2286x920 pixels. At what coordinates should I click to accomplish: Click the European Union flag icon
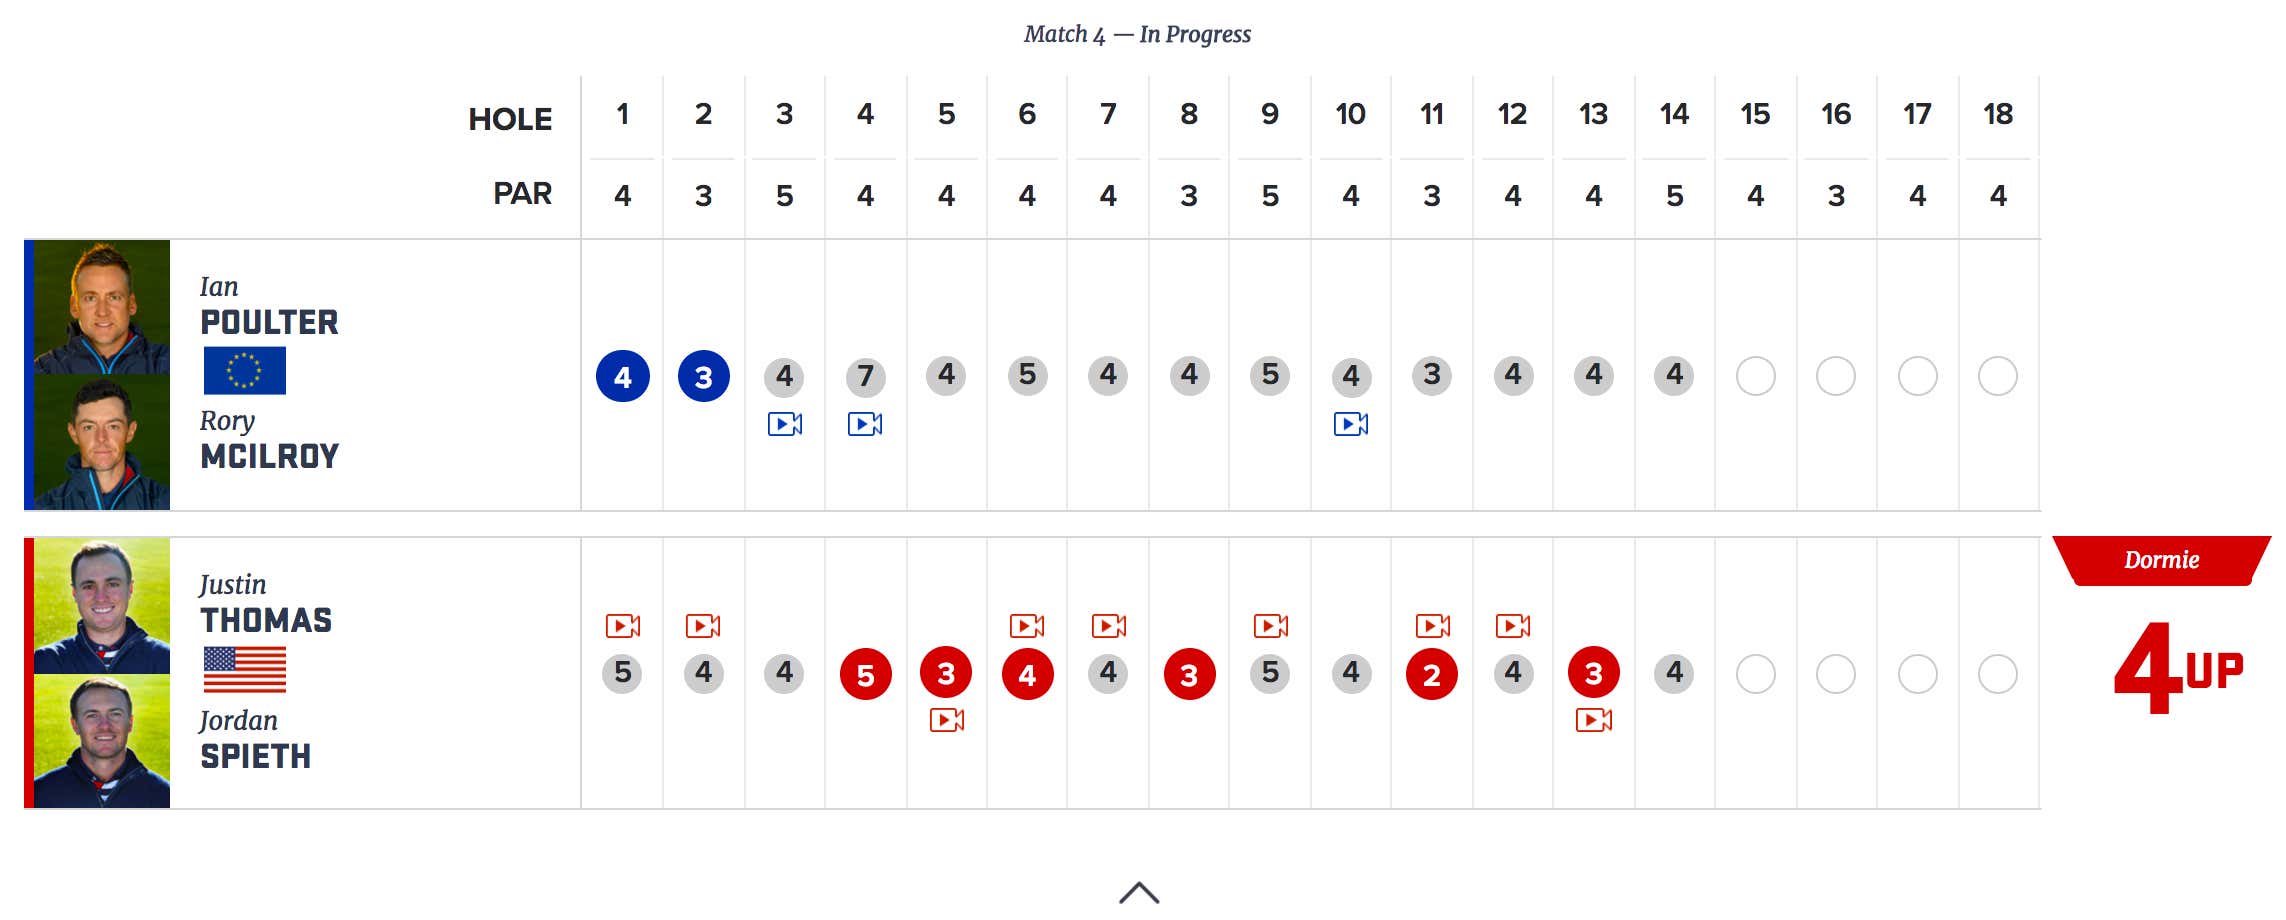[x=245, y=371]
